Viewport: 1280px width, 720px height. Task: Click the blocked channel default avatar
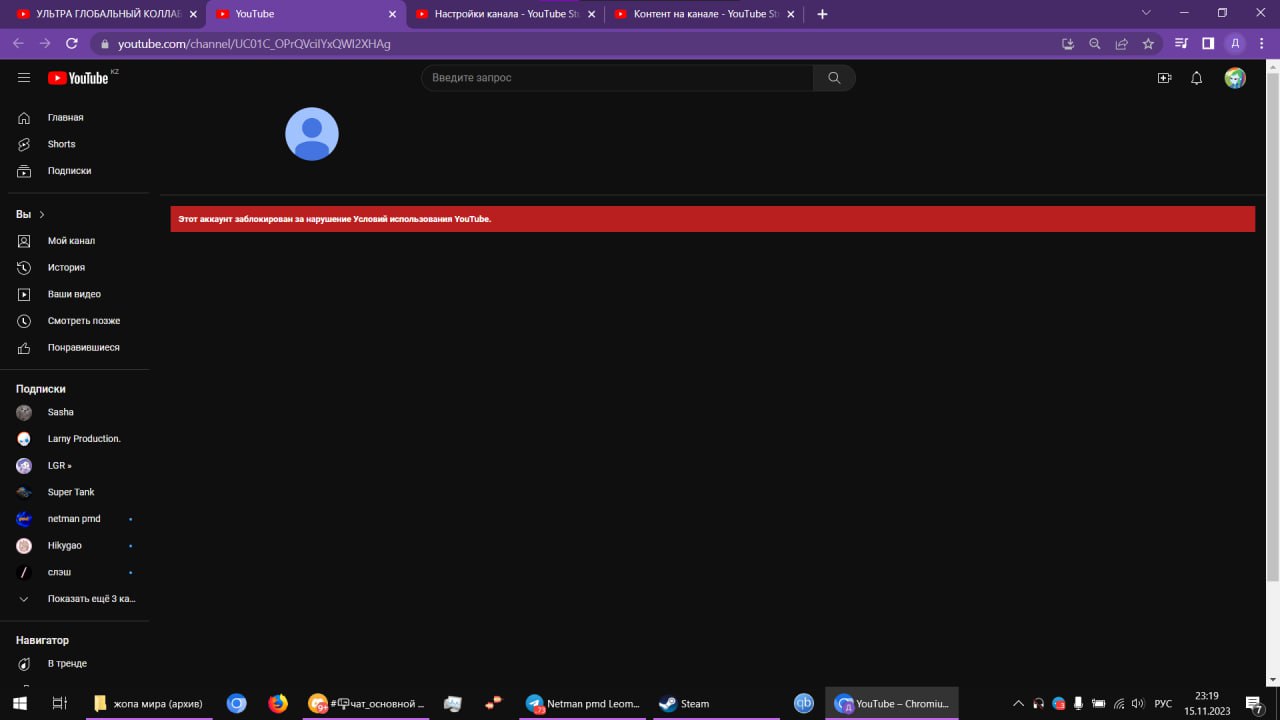coord(312,134)
